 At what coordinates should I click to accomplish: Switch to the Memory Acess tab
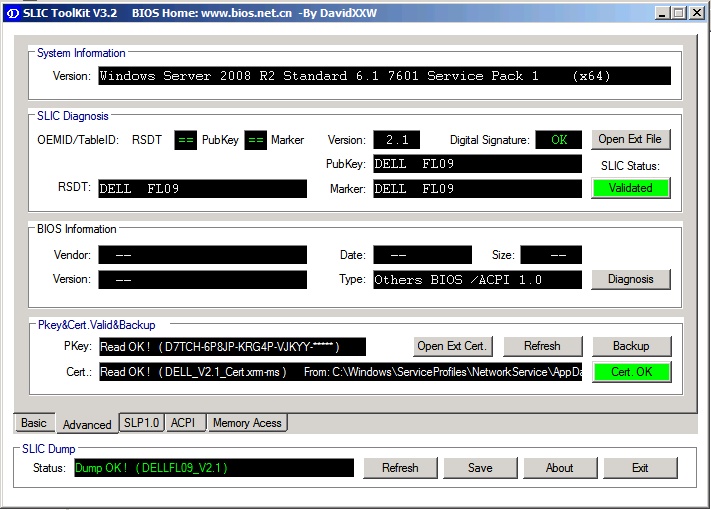247,423
